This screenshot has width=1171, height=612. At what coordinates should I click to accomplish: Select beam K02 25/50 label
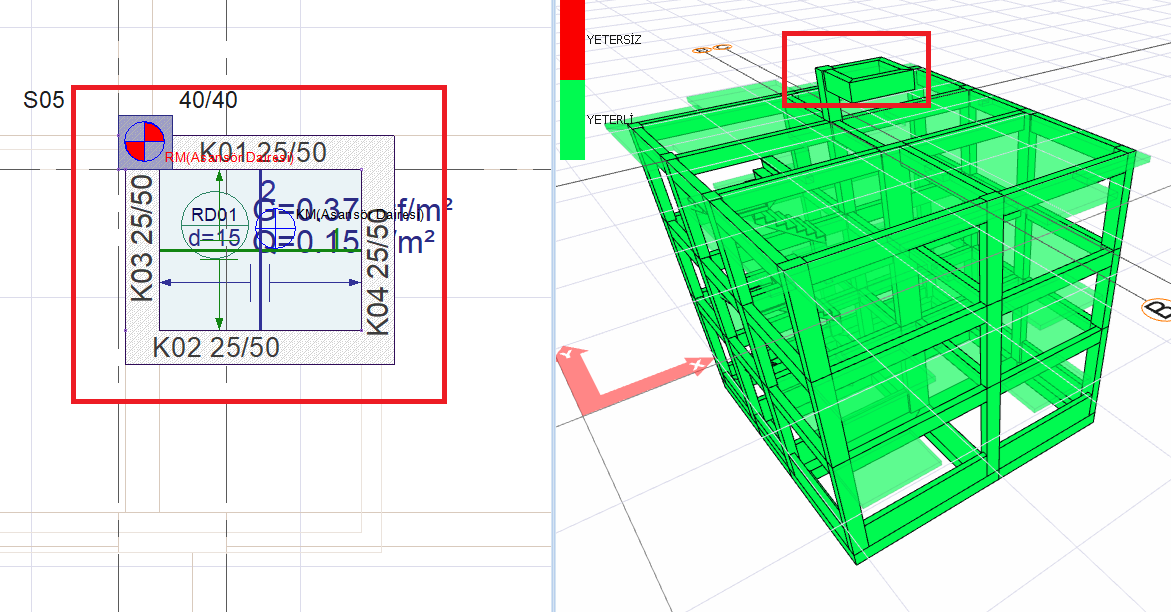point(216,348)
